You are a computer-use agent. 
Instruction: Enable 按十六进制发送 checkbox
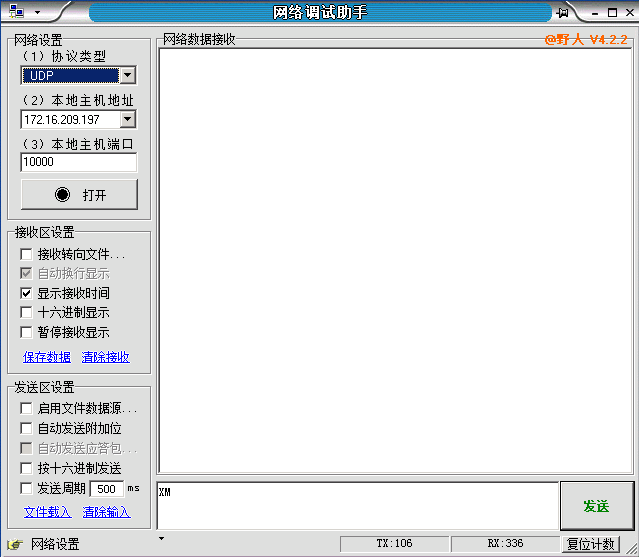click(27, 468)
